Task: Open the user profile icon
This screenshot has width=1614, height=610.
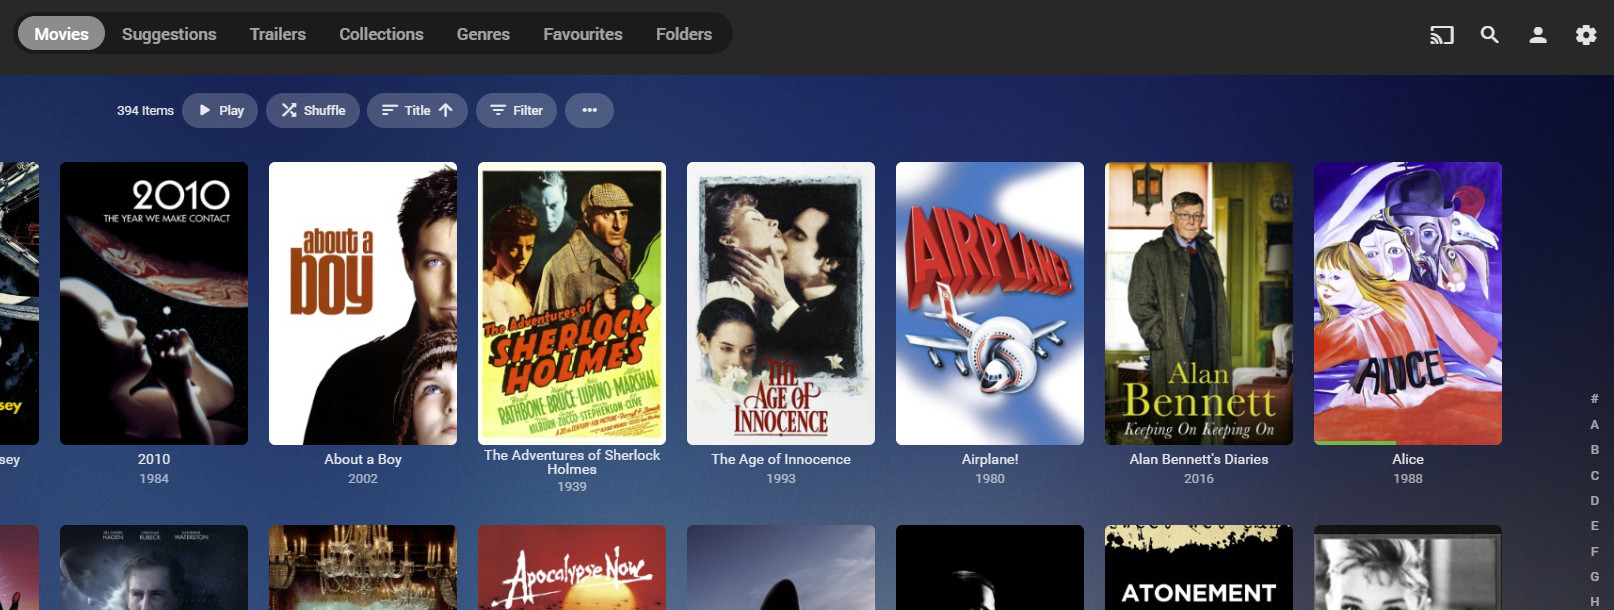Action: pyautogui.click(x=1538, y=35)
